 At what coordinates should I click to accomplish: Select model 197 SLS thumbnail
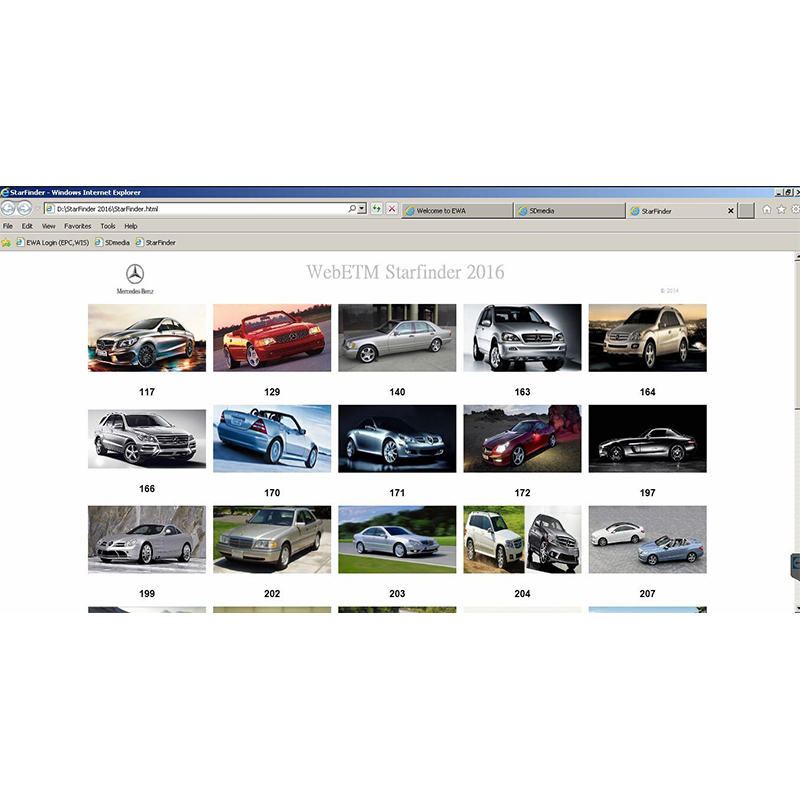pyautogui.click(x=647, y=439)
